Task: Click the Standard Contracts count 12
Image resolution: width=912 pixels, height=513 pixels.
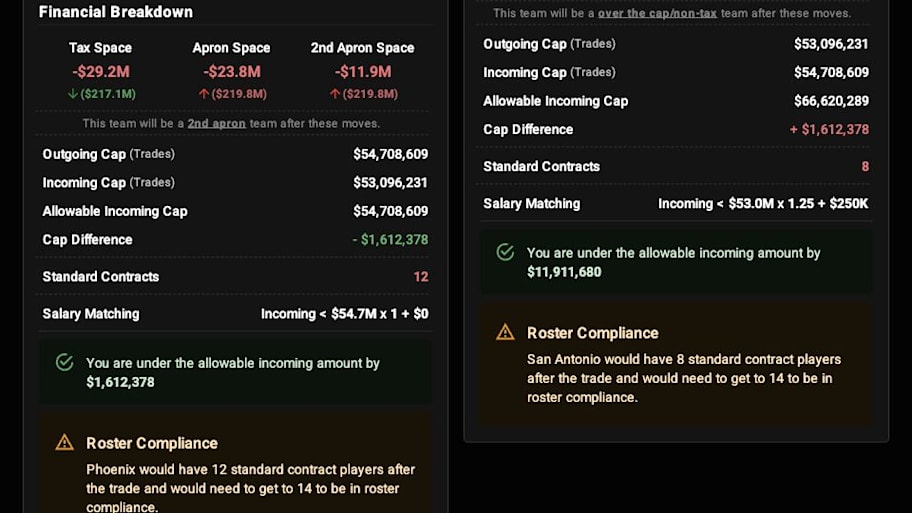Action: (x=421, y=277)
